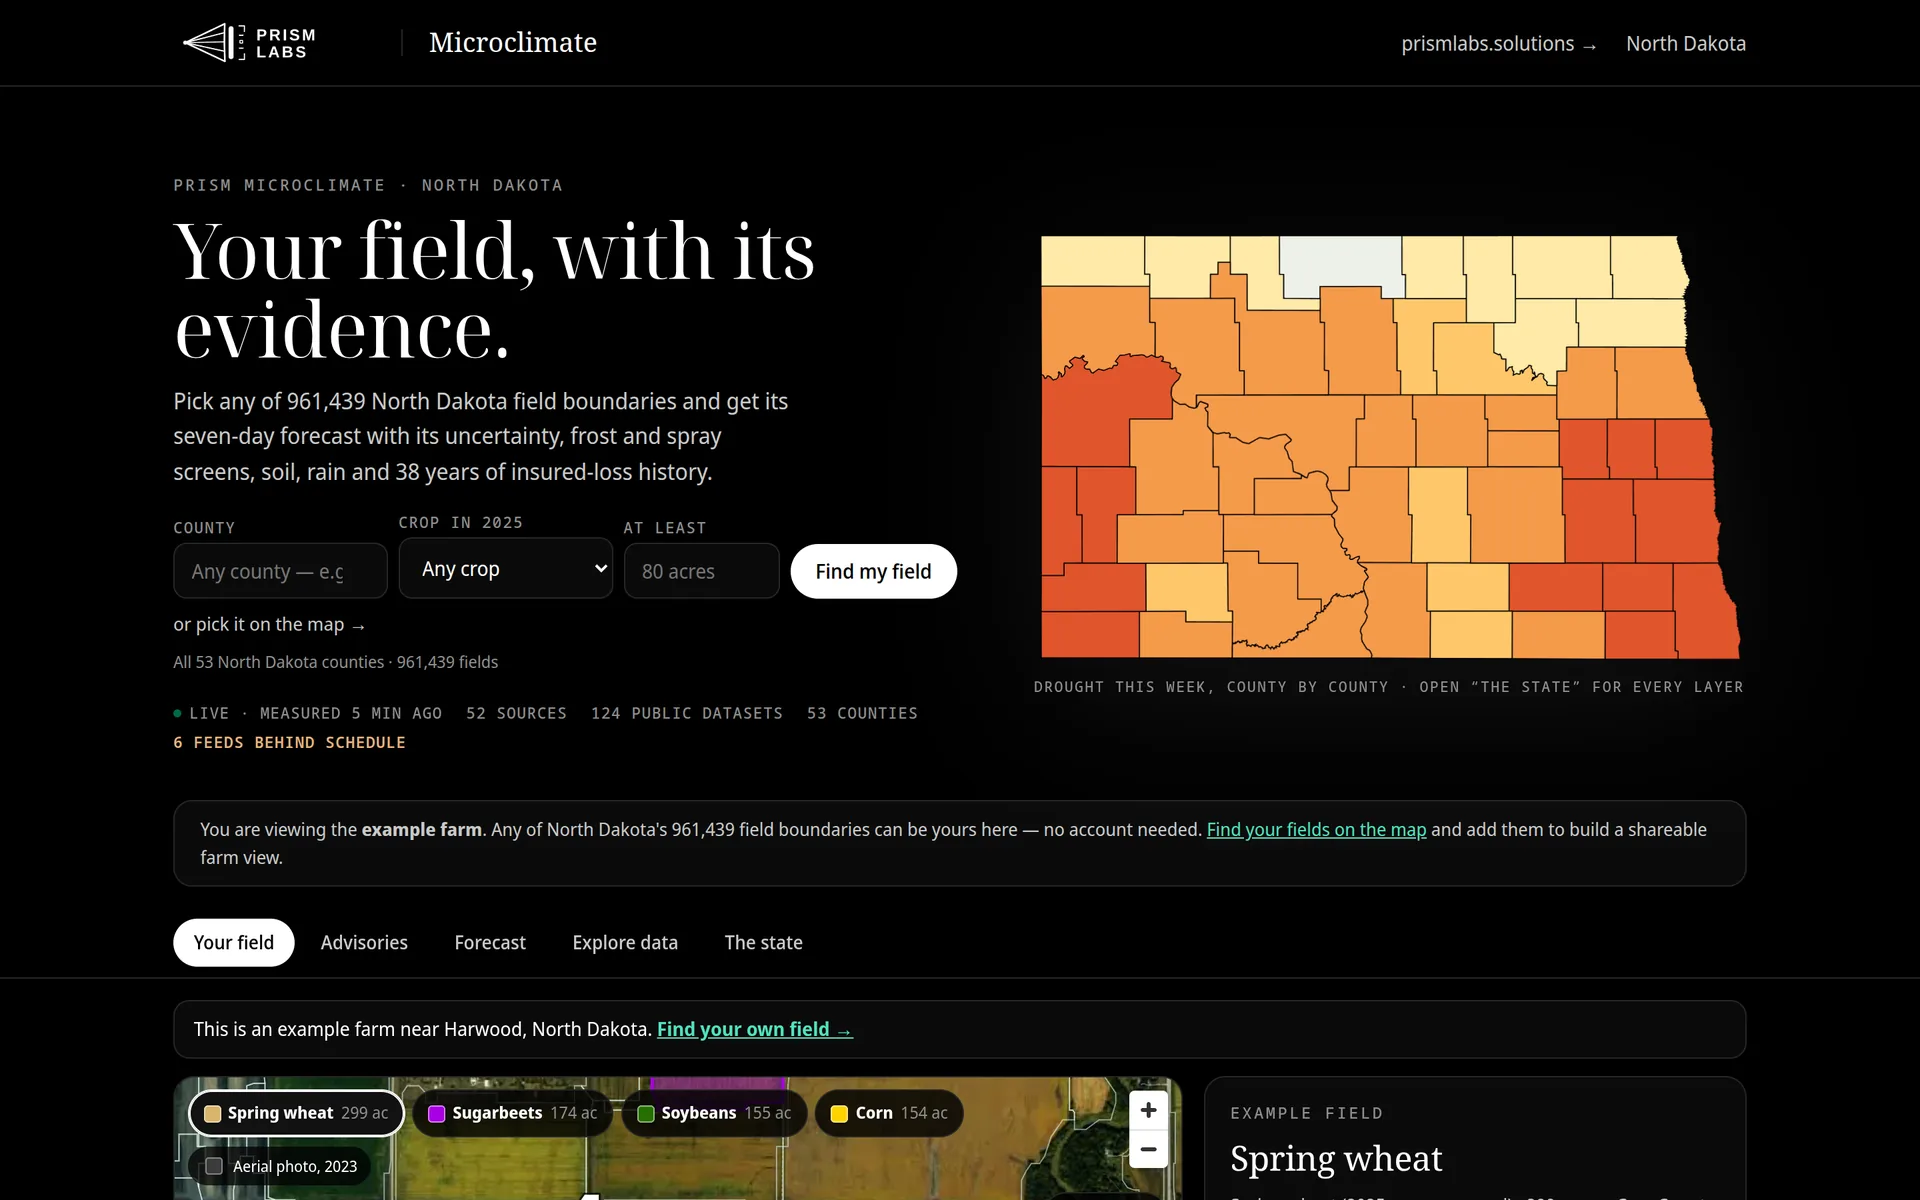Click the '52 SOURCES' status text
The width and height of the screenshot is (1920, 1200).
[x=516, y=713]
